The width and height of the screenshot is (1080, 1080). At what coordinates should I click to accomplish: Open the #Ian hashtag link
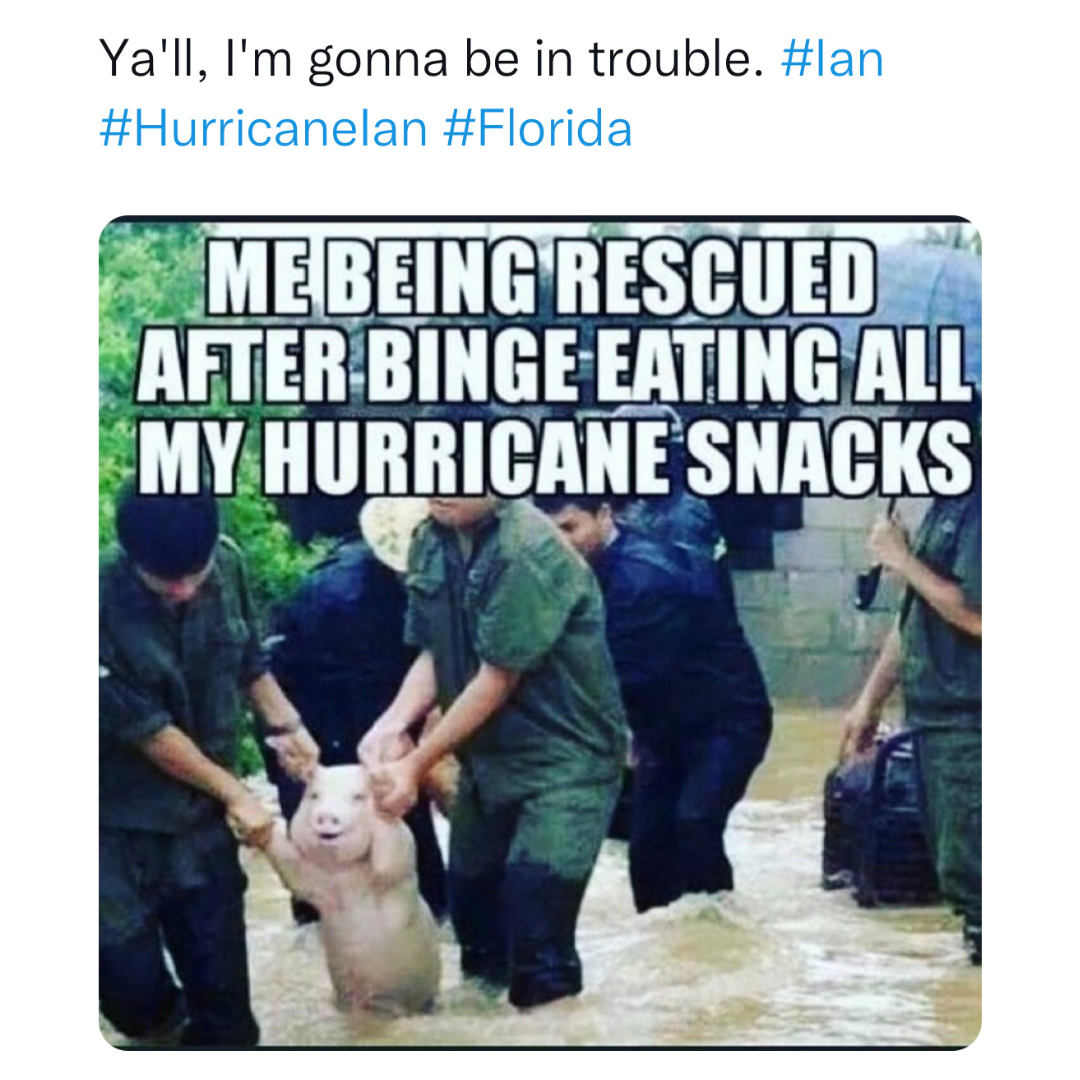(x=832, y=59)
